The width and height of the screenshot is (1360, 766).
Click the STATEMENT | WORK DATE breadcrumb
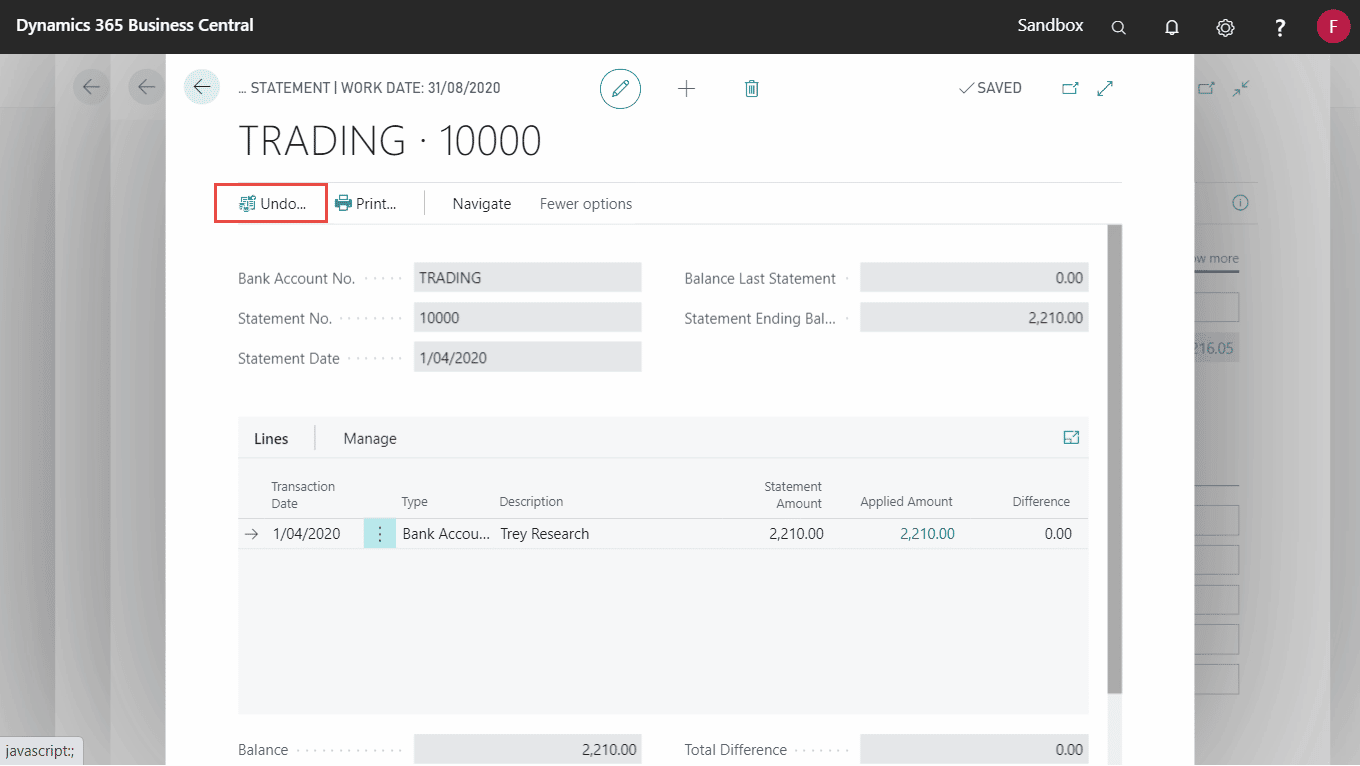(x=369, y=88)
